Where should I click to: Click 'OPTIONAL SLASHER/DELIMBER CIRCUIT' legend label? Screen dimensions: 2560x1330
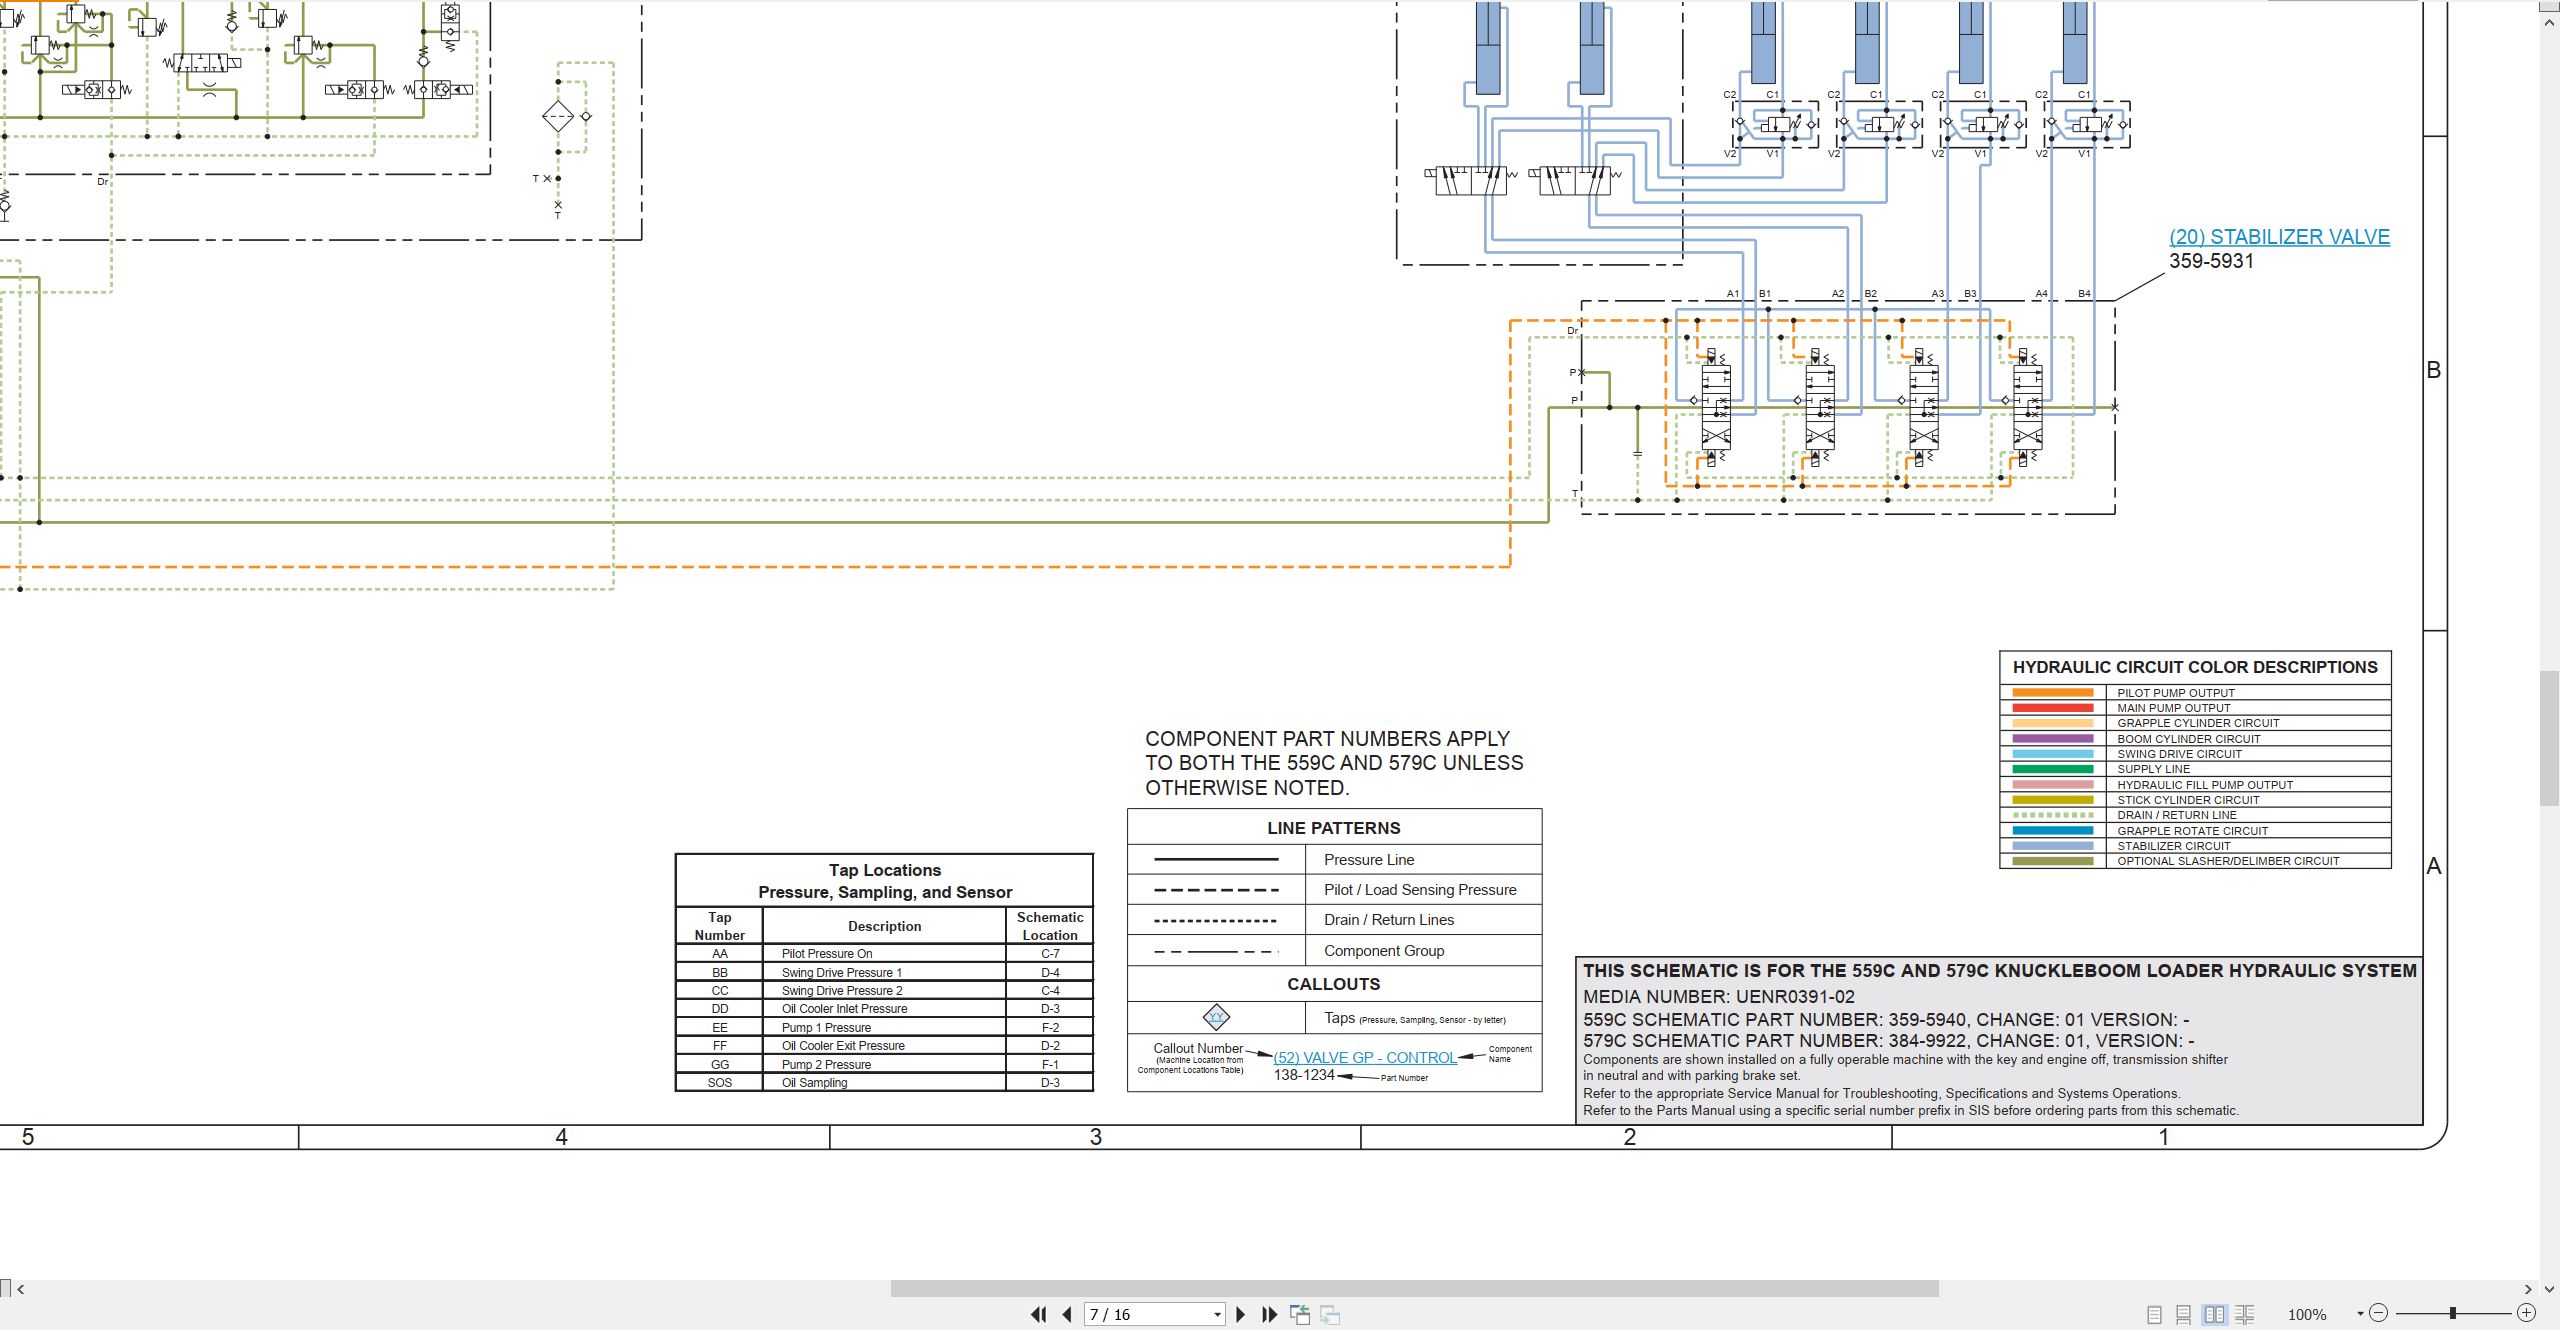pos(2228,860)
